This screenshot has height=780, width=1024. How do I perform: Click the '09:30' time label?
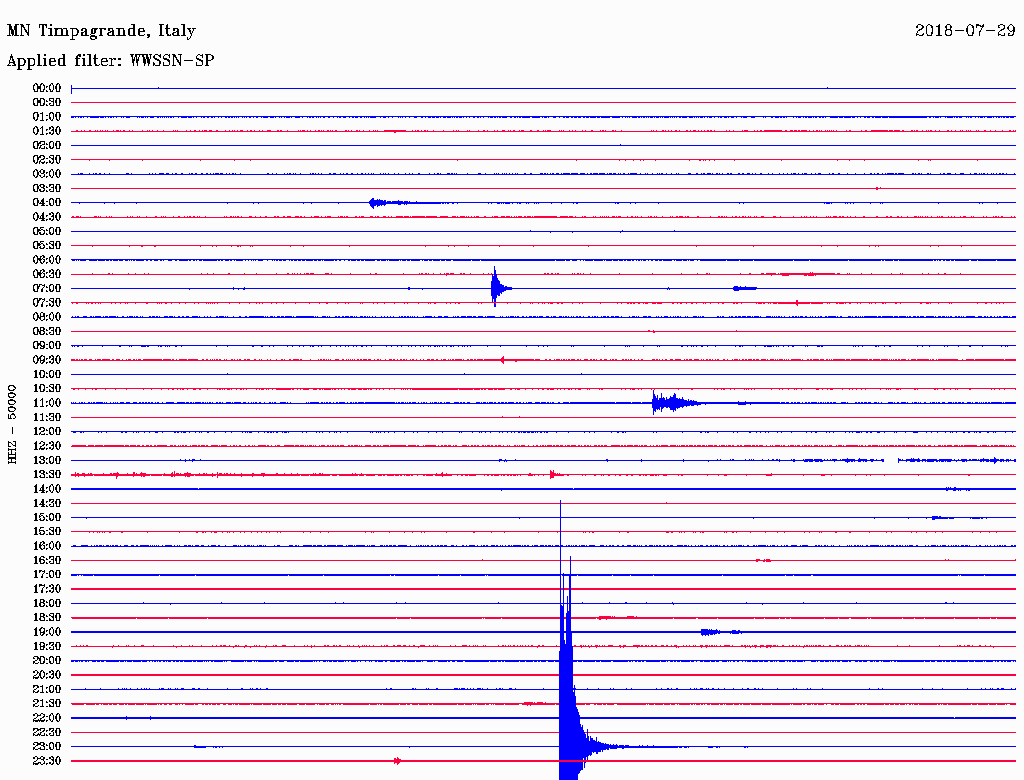(47, 360)
